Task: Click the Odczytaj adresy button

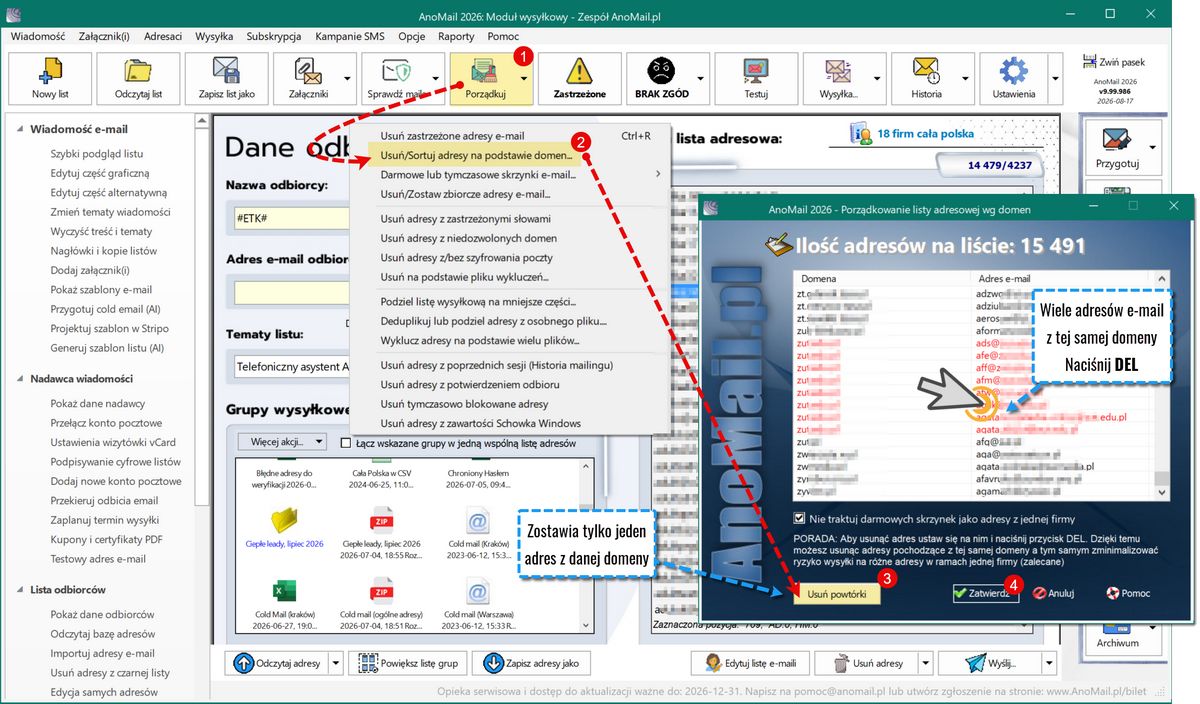Action: [x=278, y=663]
